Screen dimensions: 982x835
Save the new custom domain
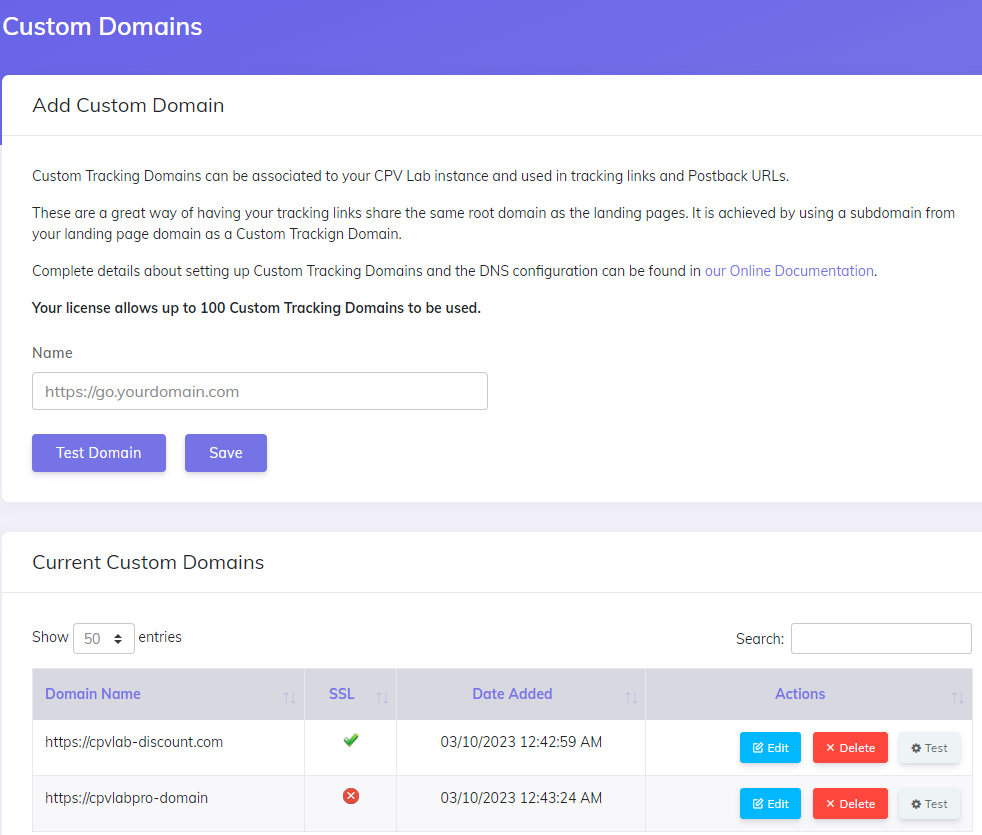(225, 452)
